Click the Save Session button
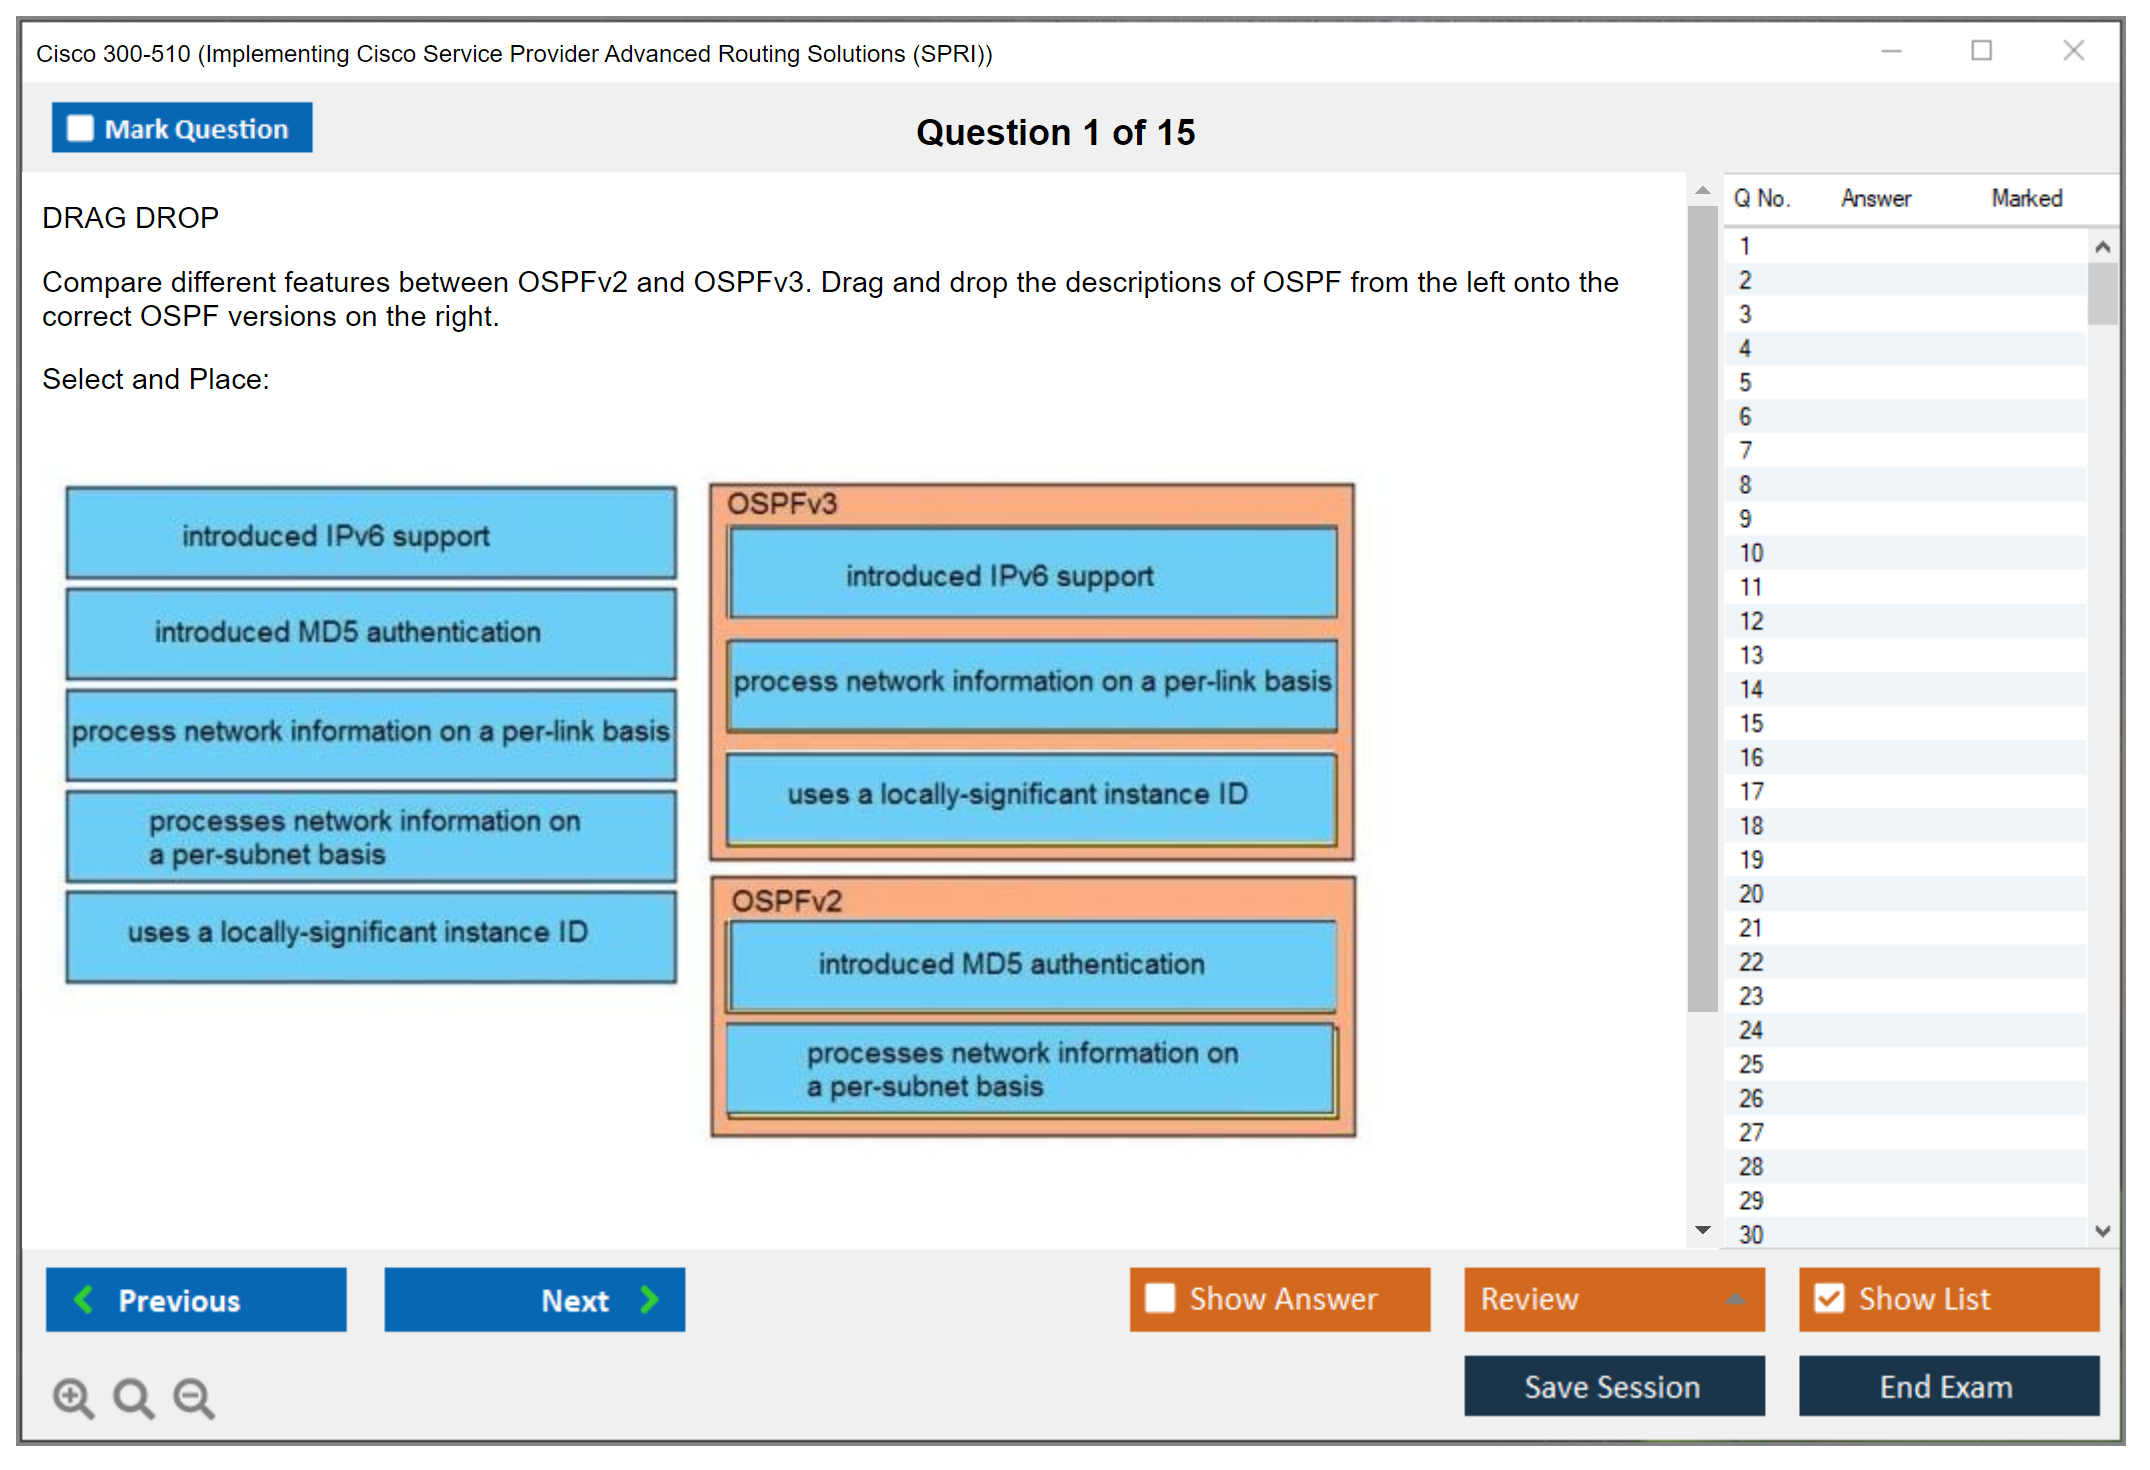The height and width of the screenshot is (1470, 2150). click(1613, 1386)
